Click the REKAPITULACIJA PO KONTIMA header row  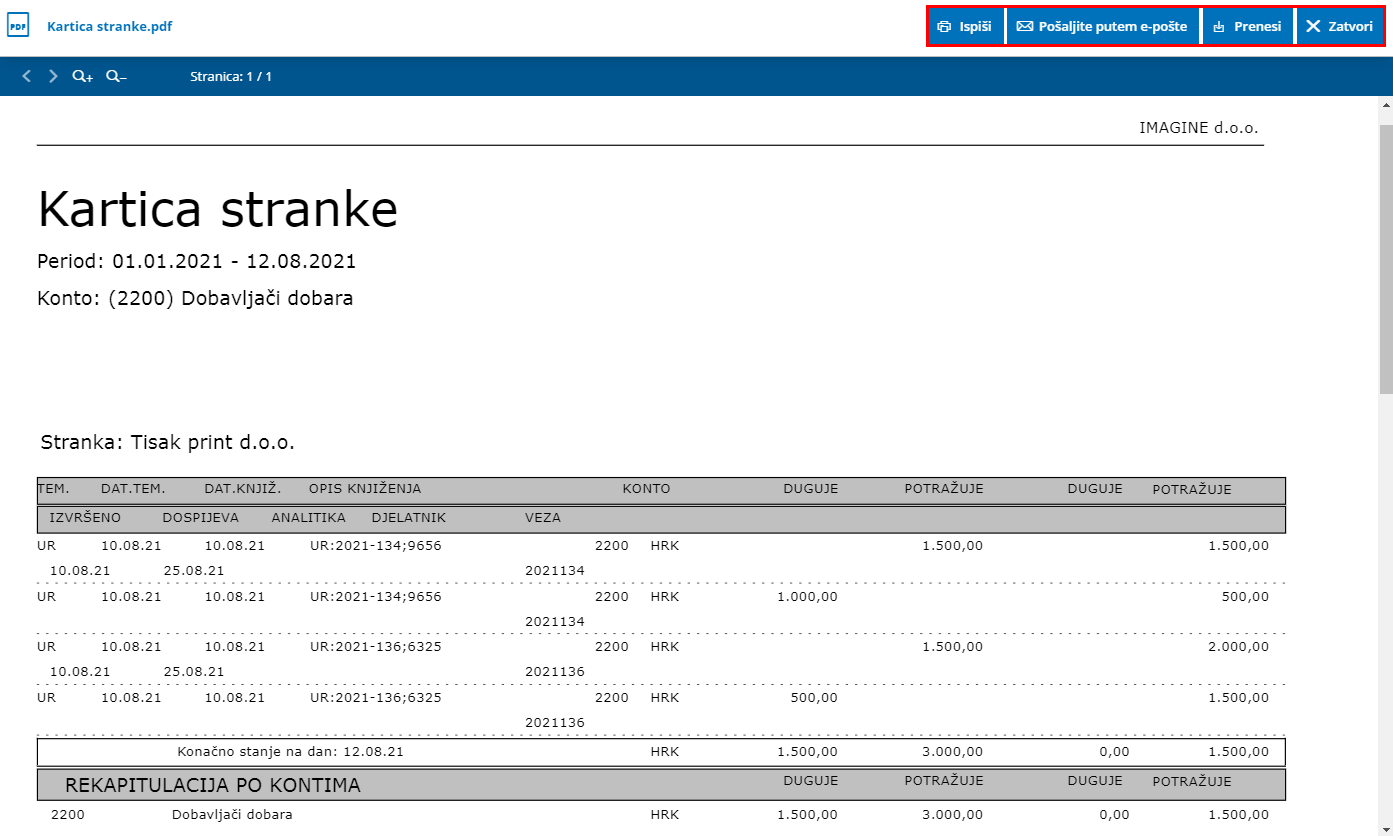[661, 784]
